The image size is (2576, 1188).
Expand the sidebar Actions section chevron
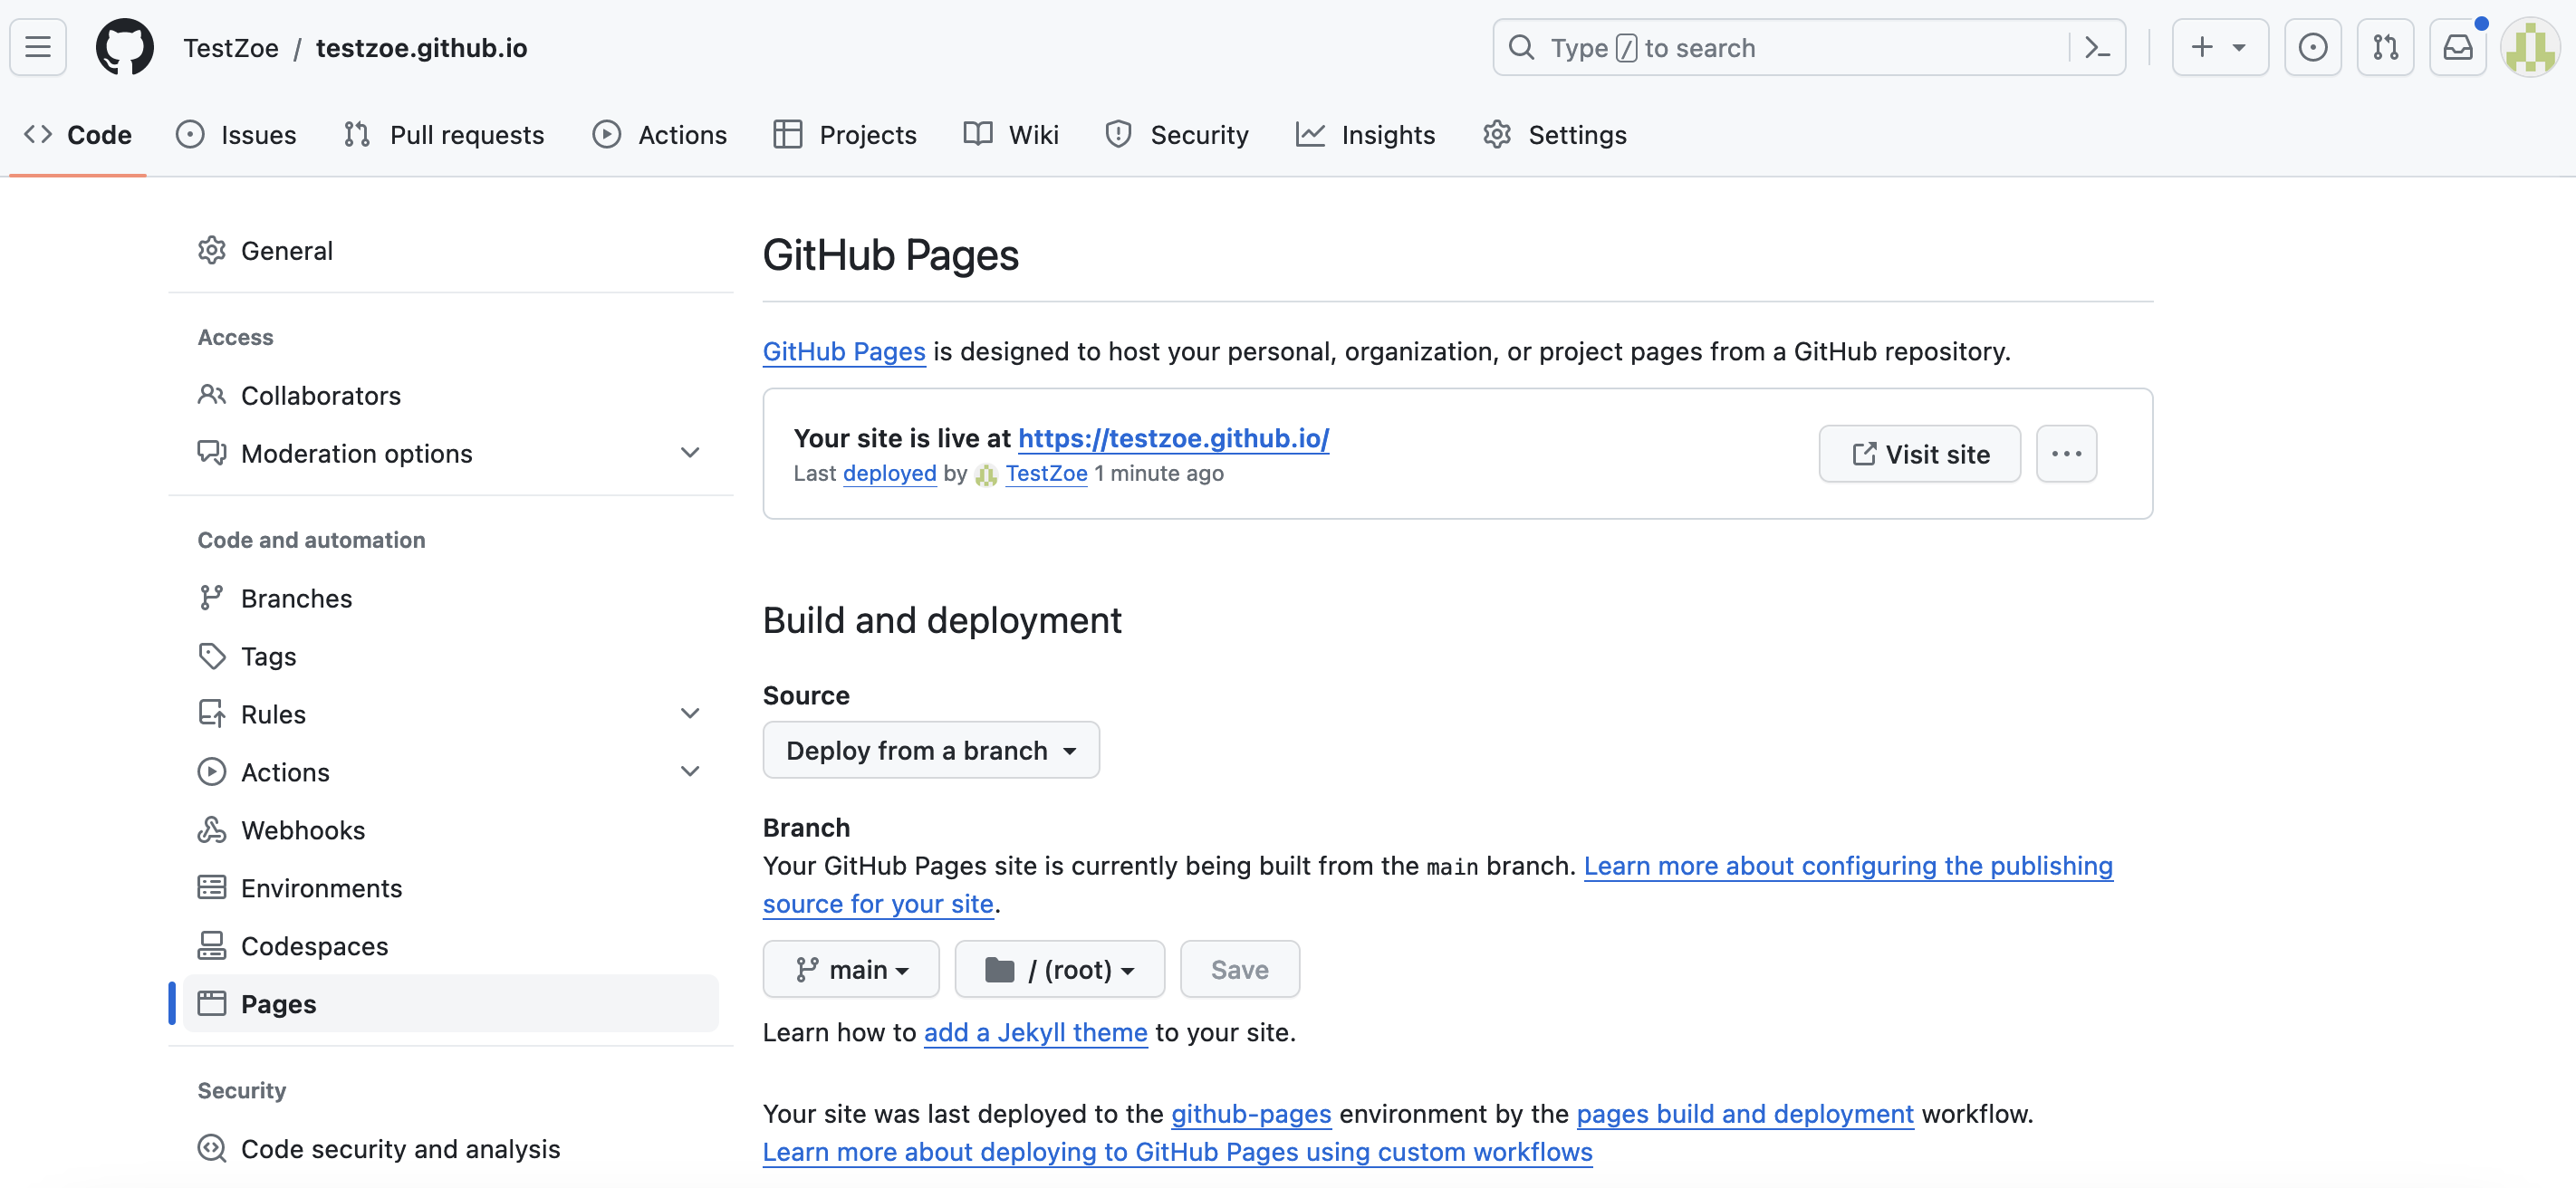click(689, 772)
